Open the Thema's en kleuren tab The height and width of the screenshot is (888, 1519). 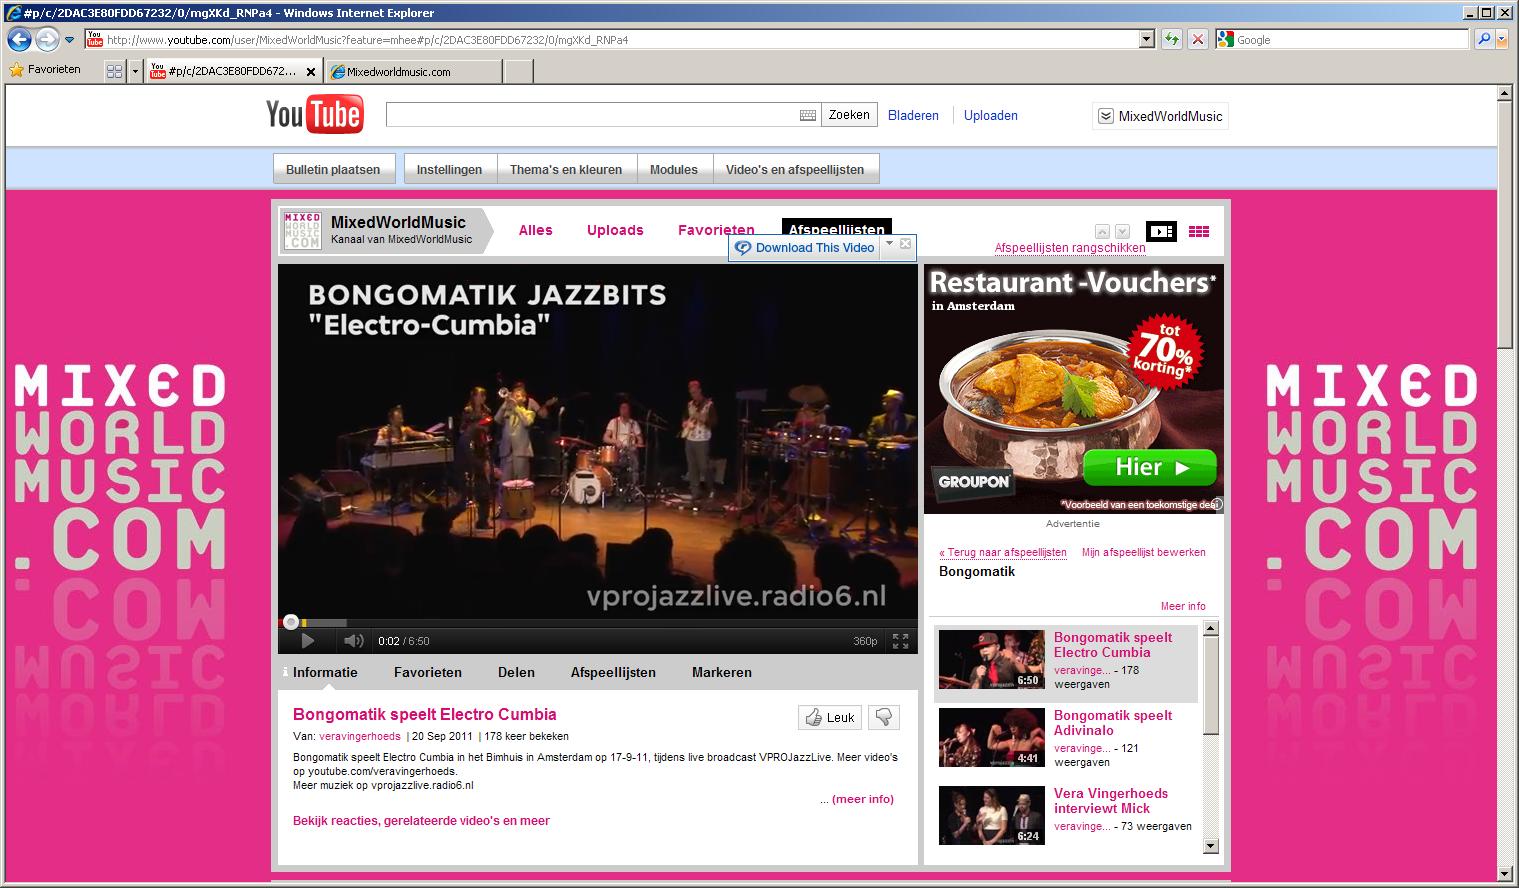pos(566,169)
